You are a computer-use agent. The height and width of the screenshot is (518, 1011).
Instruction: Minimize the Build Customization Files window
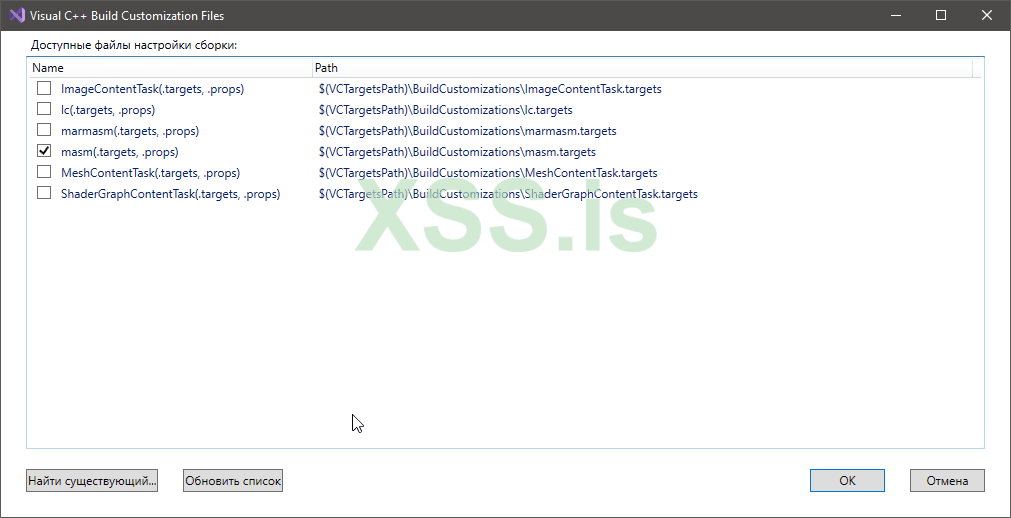pyautogui.click(x=896, y=15)
